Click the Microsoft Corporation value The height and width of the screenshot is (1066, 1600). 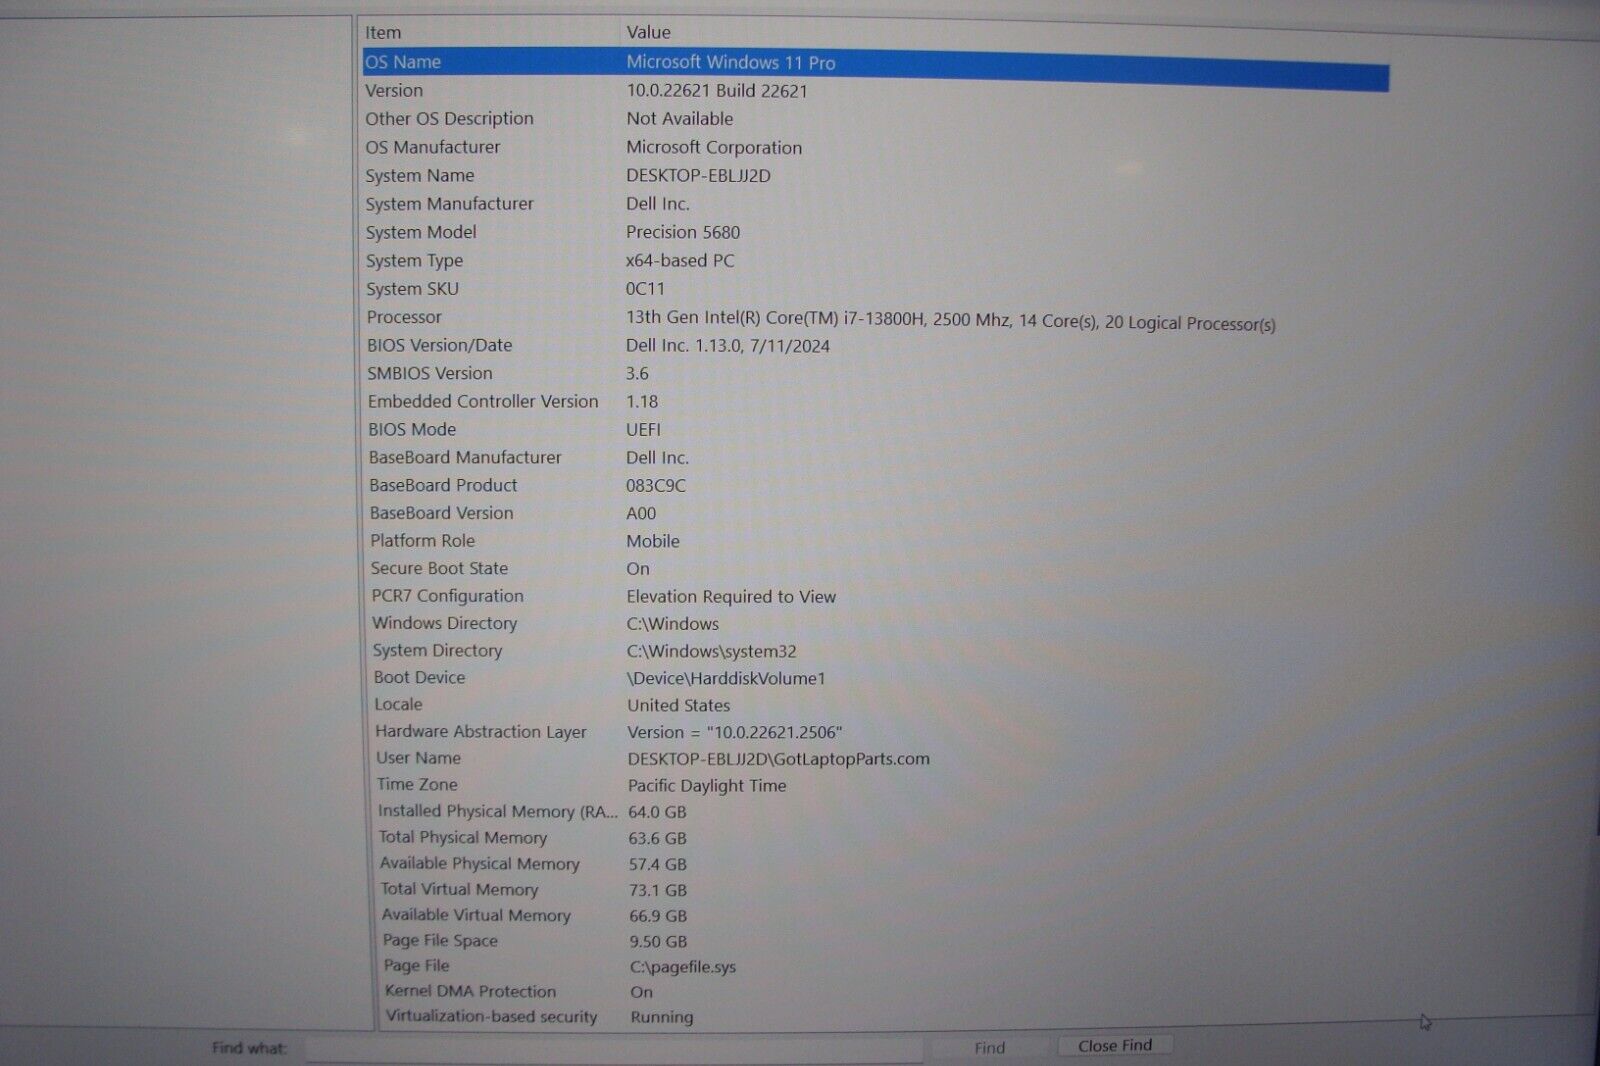(x=714, y=148)
